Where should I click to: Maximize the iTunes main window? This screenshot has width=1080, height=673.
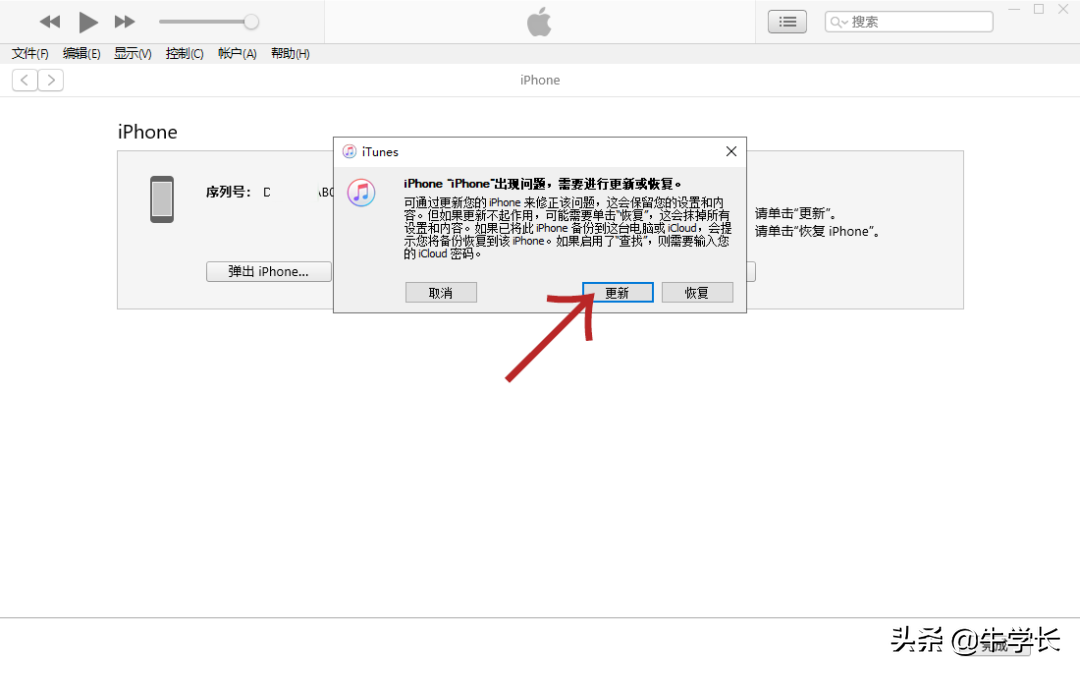[1039, 9]
